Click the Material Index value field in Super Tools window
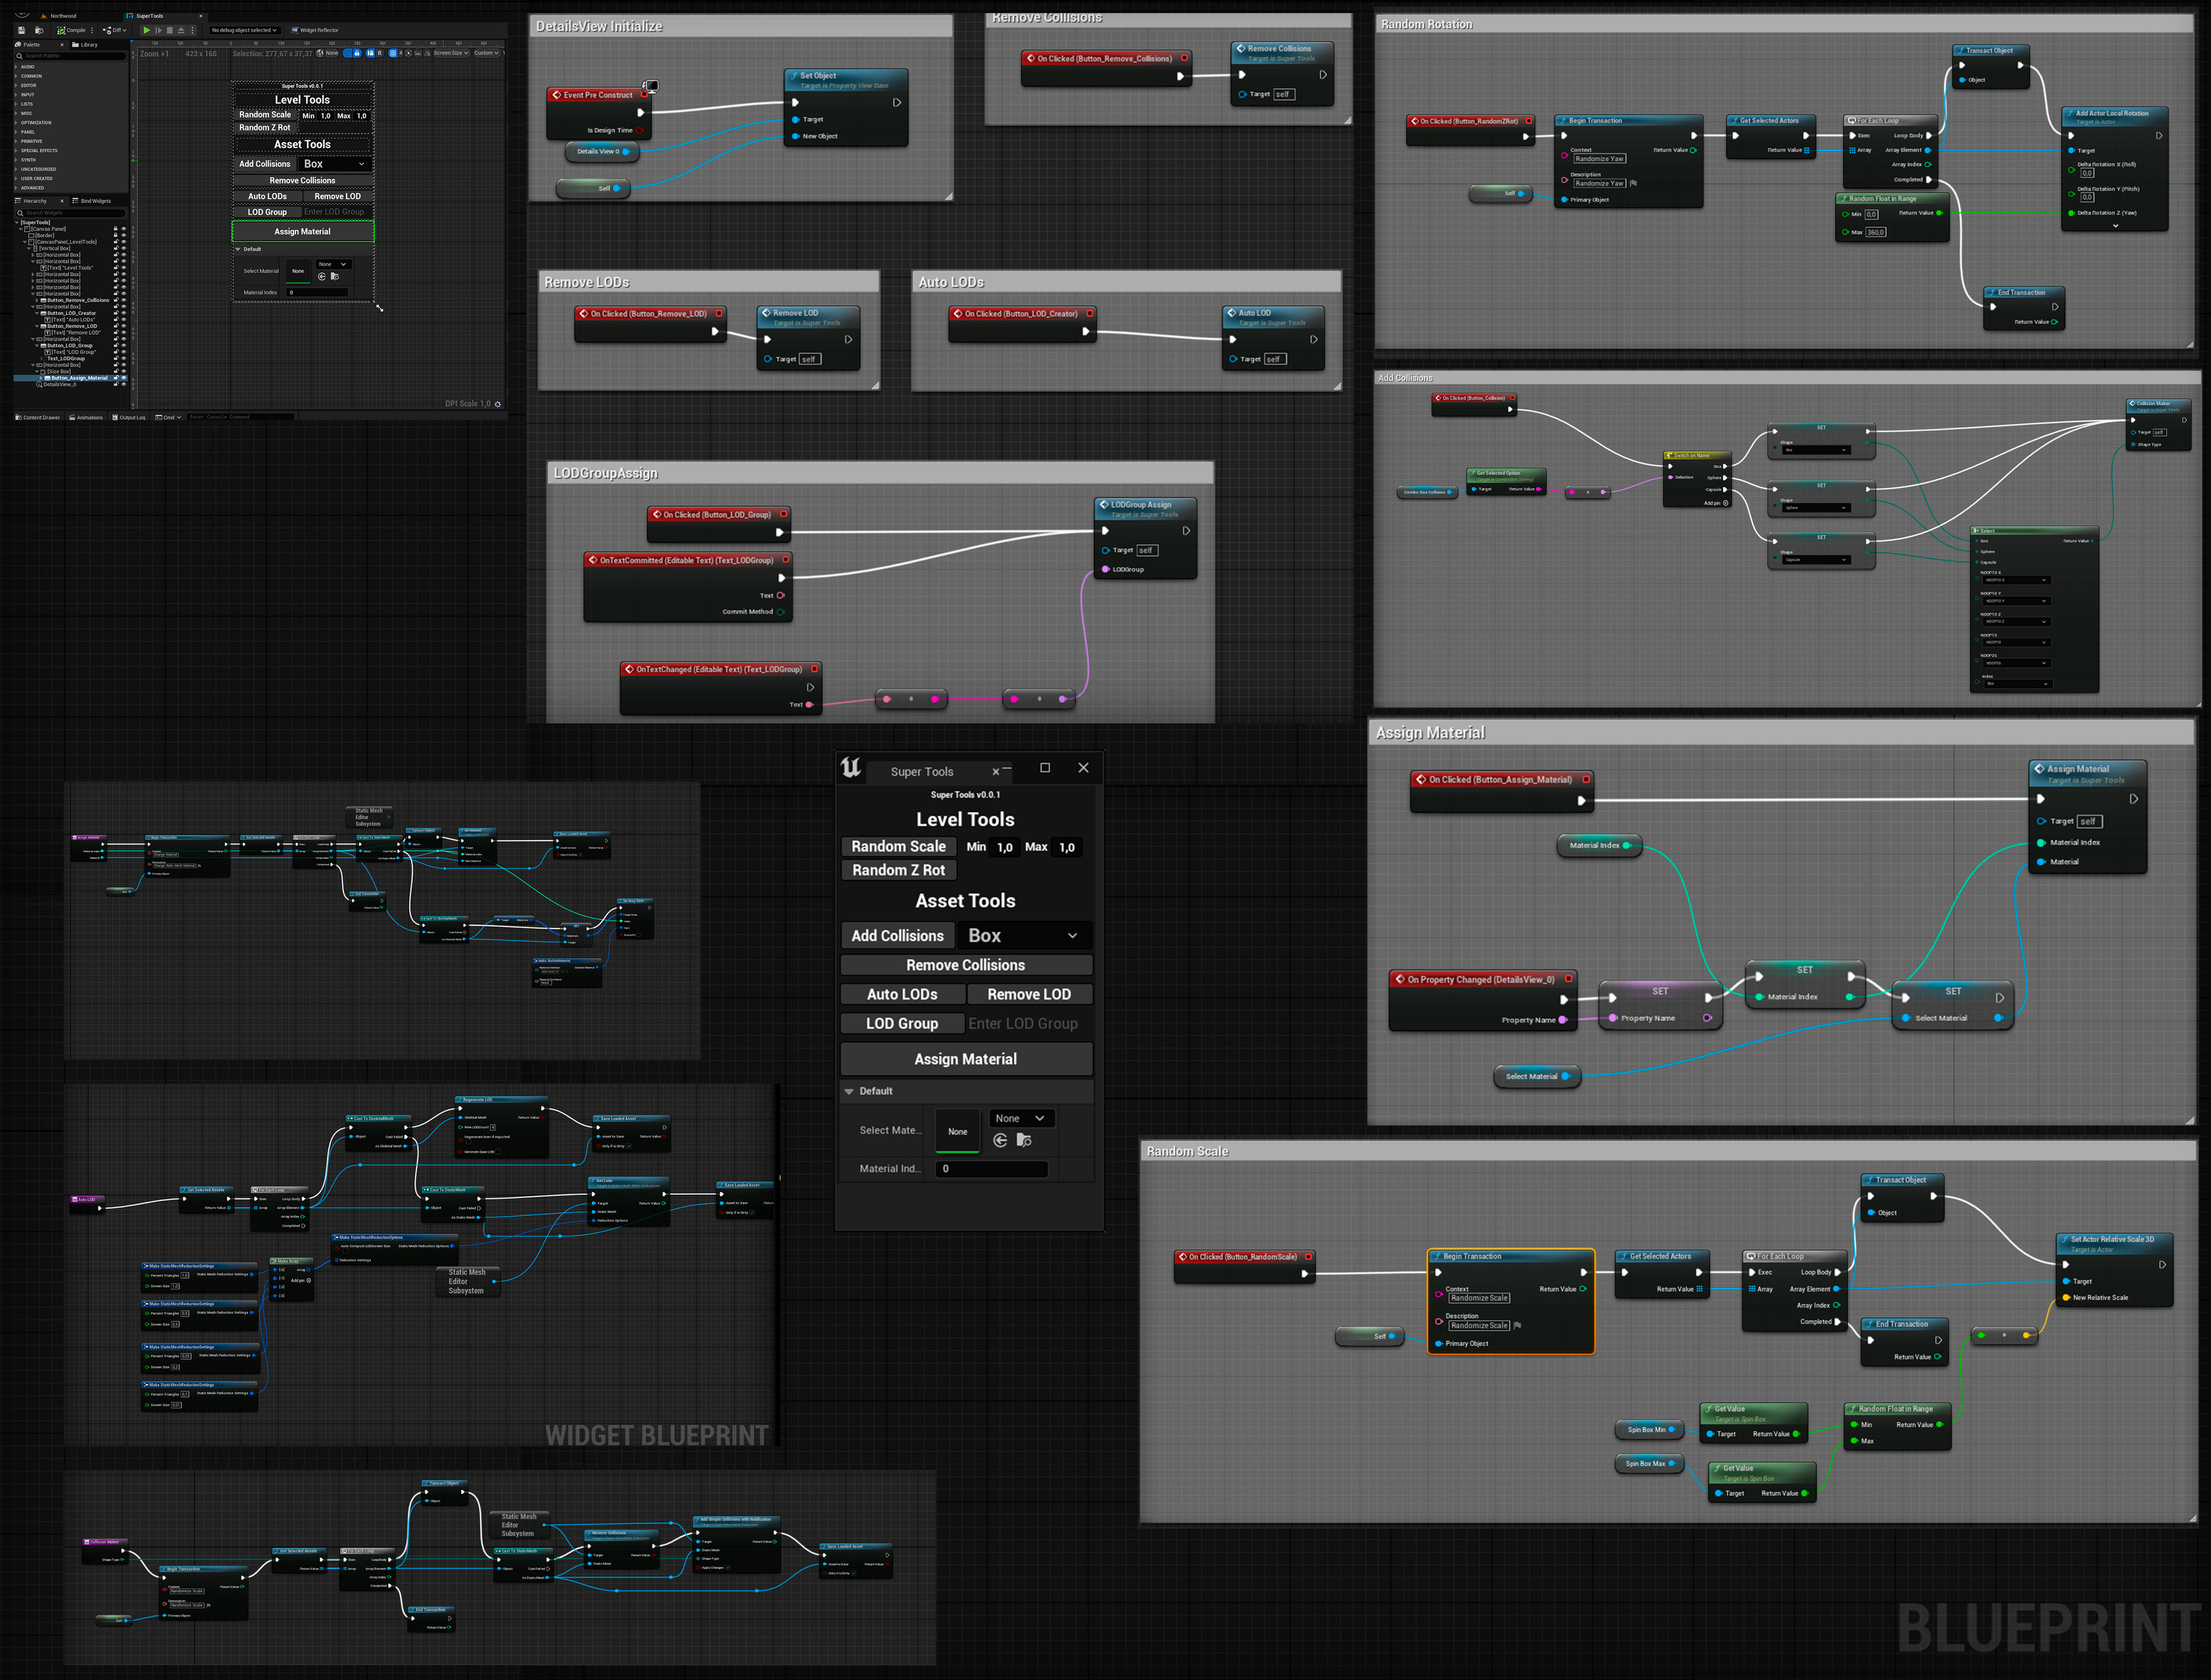Viewport: 2211px width, 1680px height. click(x=991, y=1168)
